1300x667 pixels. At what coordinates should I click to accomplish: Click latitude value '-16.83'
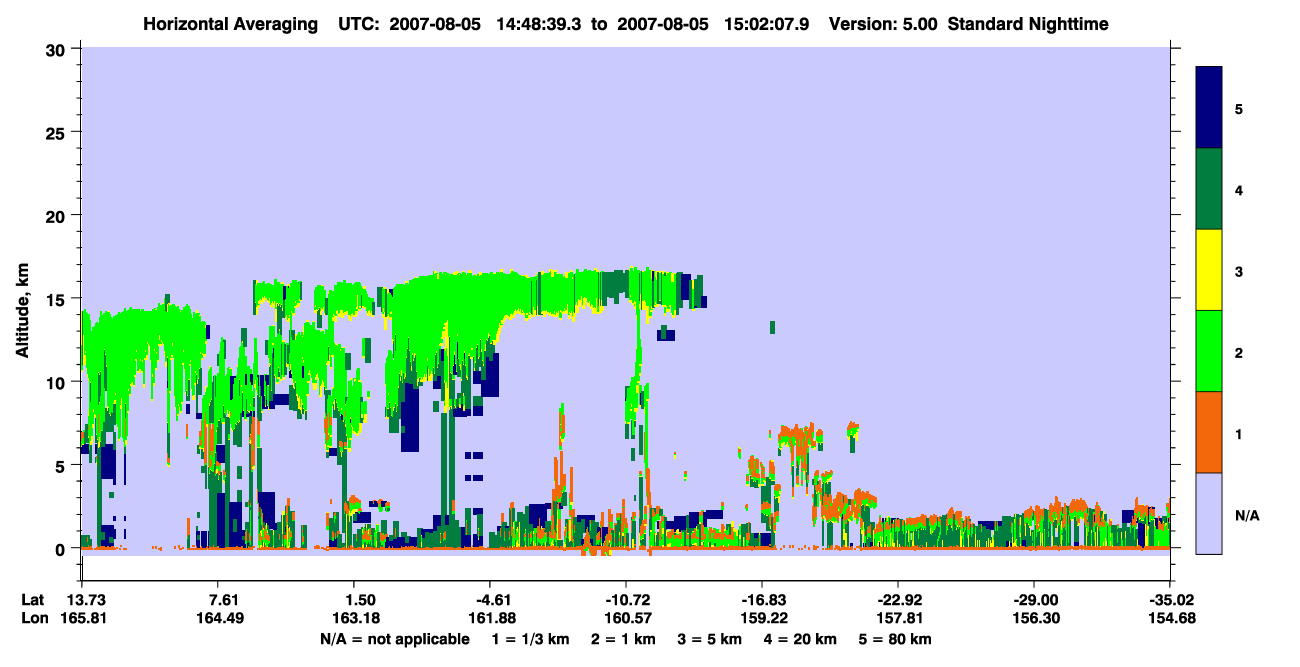pos(762,600)
